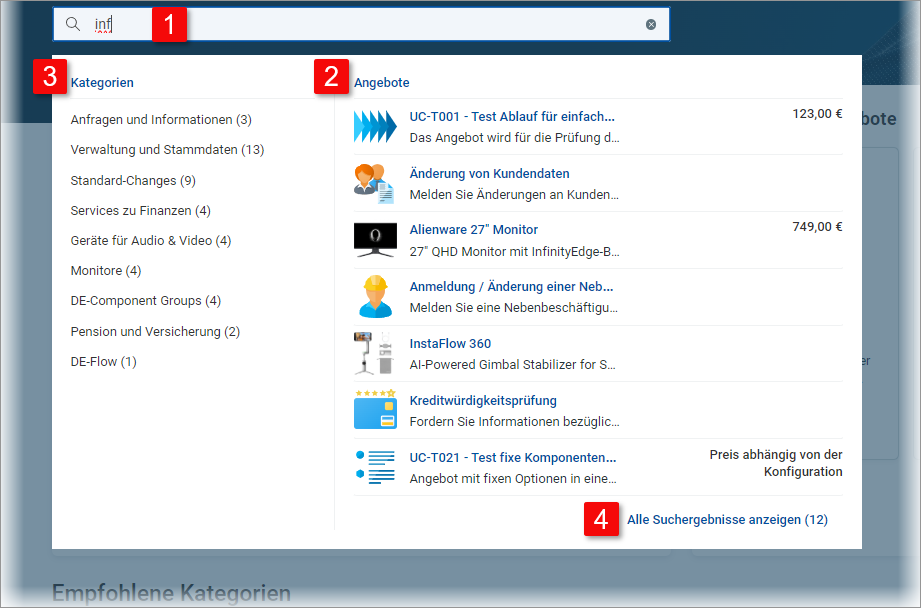This screenshot has height=608, width=921.
Task: Select Geräte für Audio & Video category
Action: point(150,241)
